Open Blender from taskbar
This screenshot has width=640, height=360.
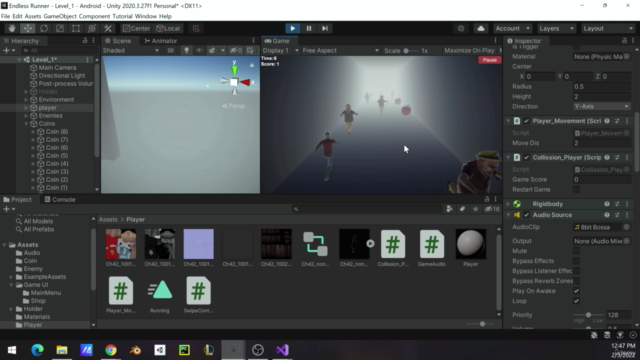click(135, 350)
